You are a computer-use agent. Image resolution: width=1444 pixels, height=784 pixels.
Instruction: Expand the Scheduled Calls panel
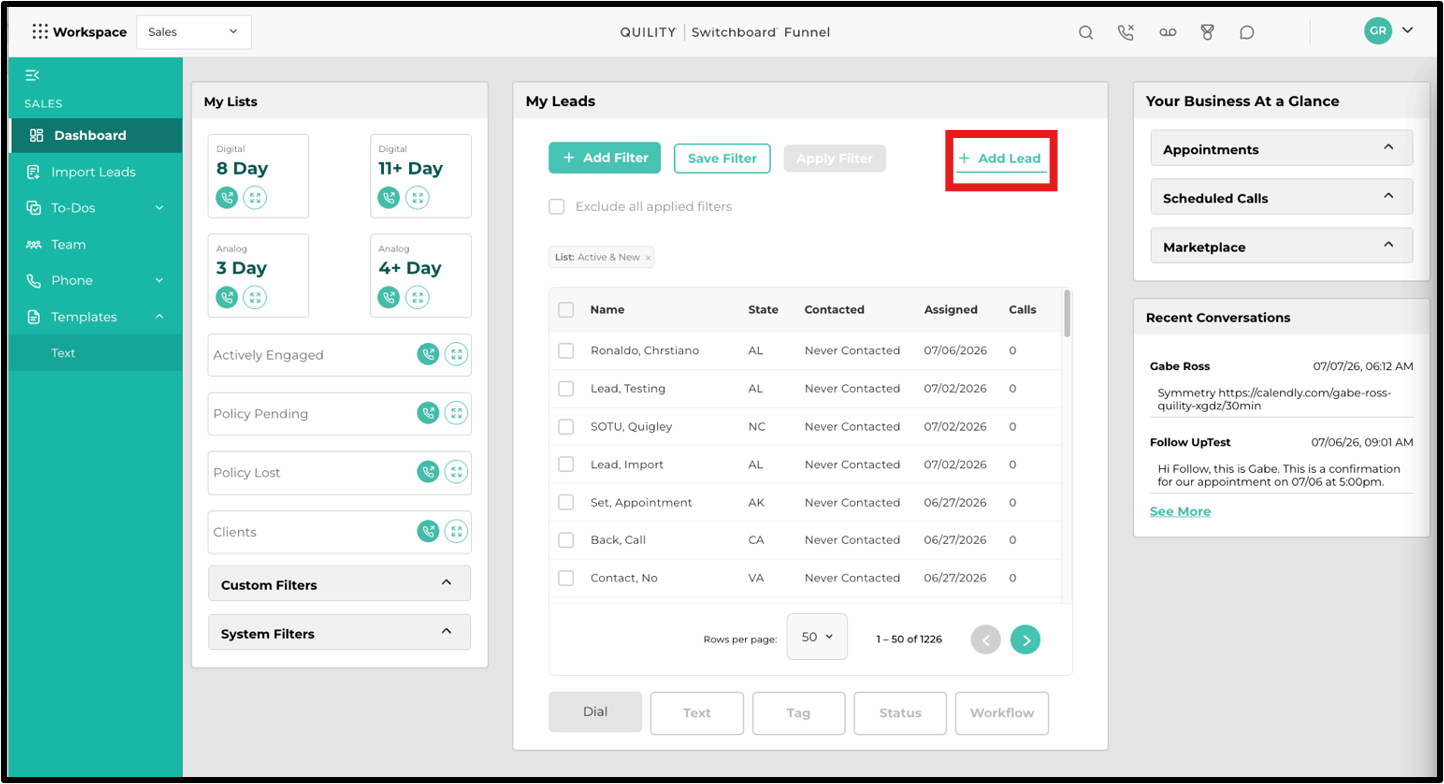1281,197
